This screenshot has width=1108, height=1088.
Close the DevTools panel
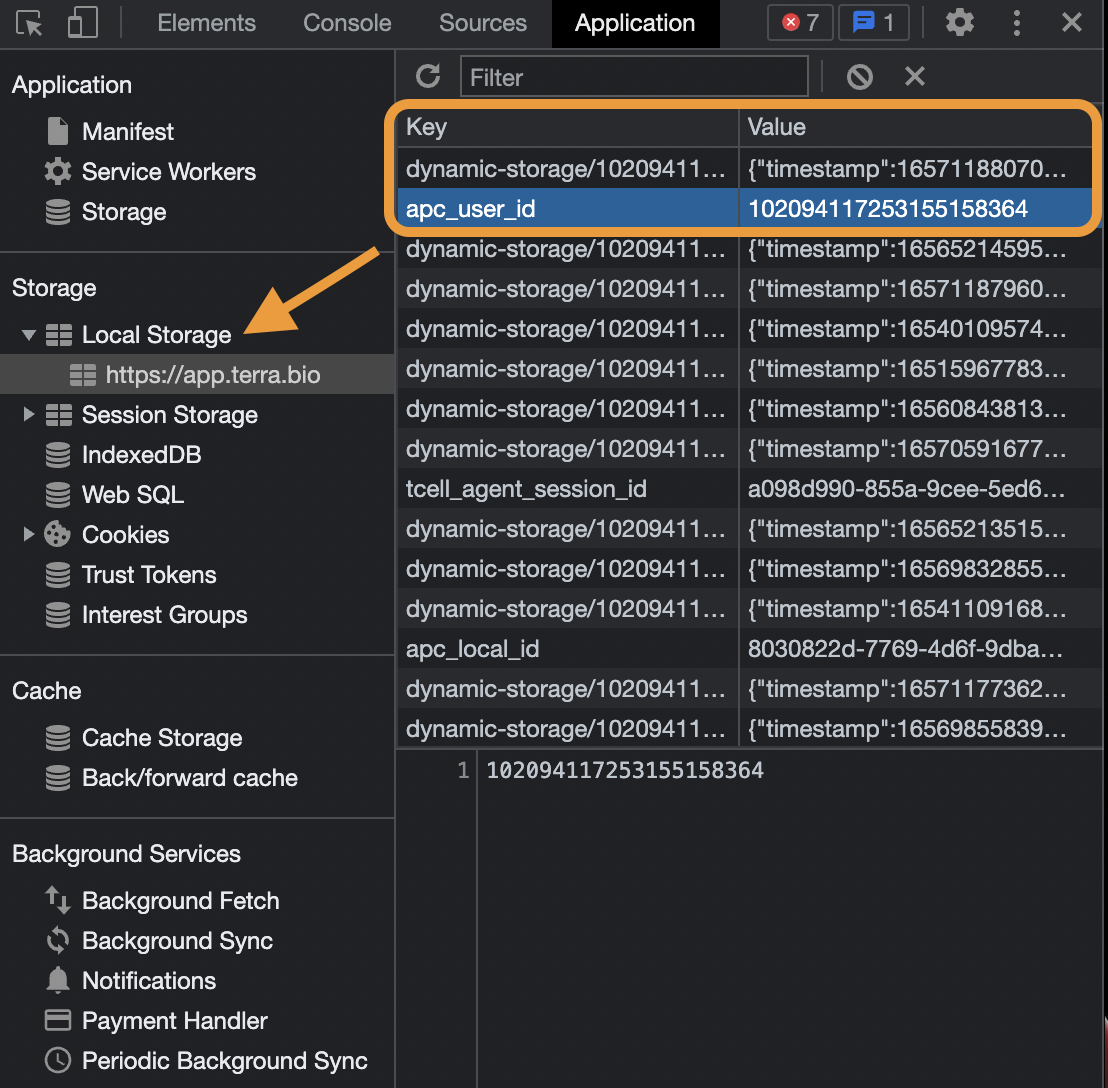click(x=1071, y=23)
